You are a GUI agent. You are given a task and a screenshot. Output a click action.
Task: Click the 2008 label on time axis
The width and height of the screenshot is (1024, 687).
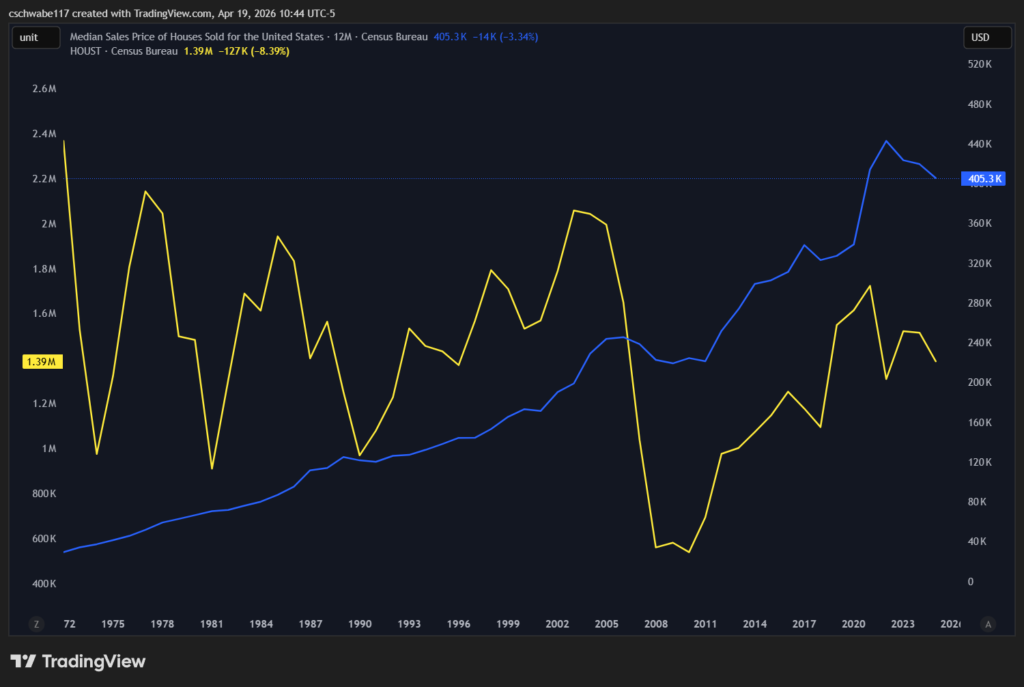click(x=656, y=623)
